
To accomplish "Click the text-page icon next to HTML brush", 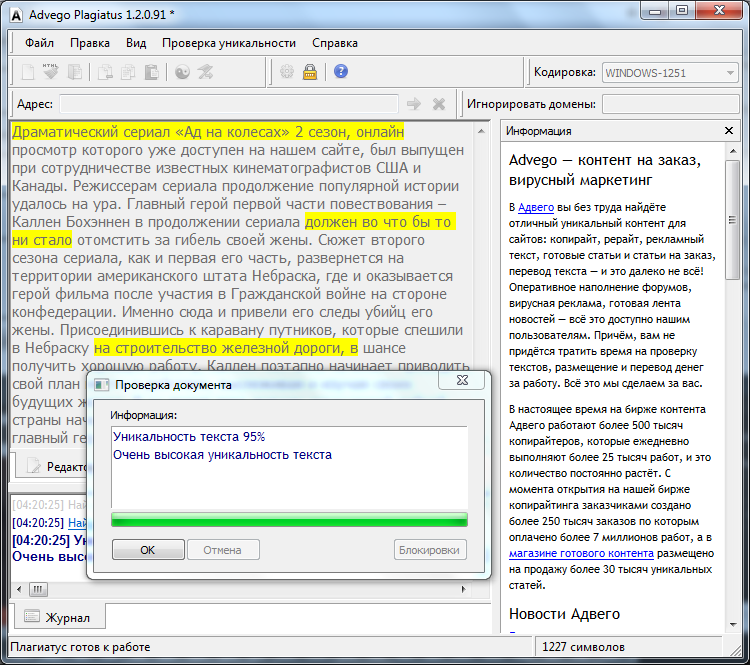I will click(x=74, y=72).
